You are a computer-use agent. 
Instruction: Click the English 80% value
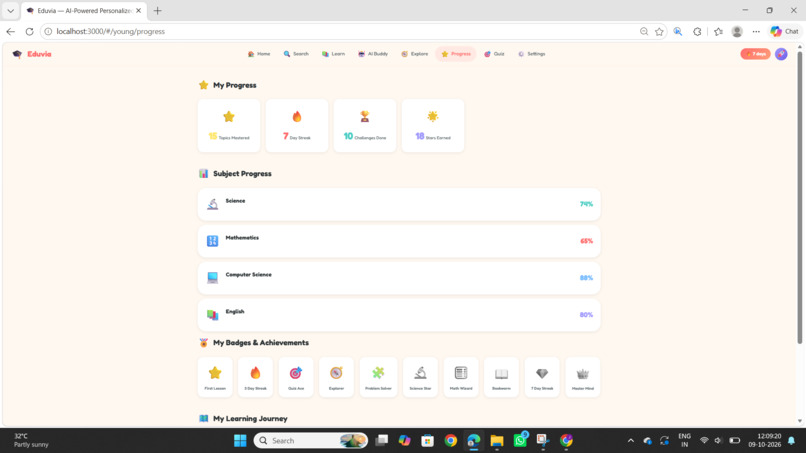click(586, 315)
